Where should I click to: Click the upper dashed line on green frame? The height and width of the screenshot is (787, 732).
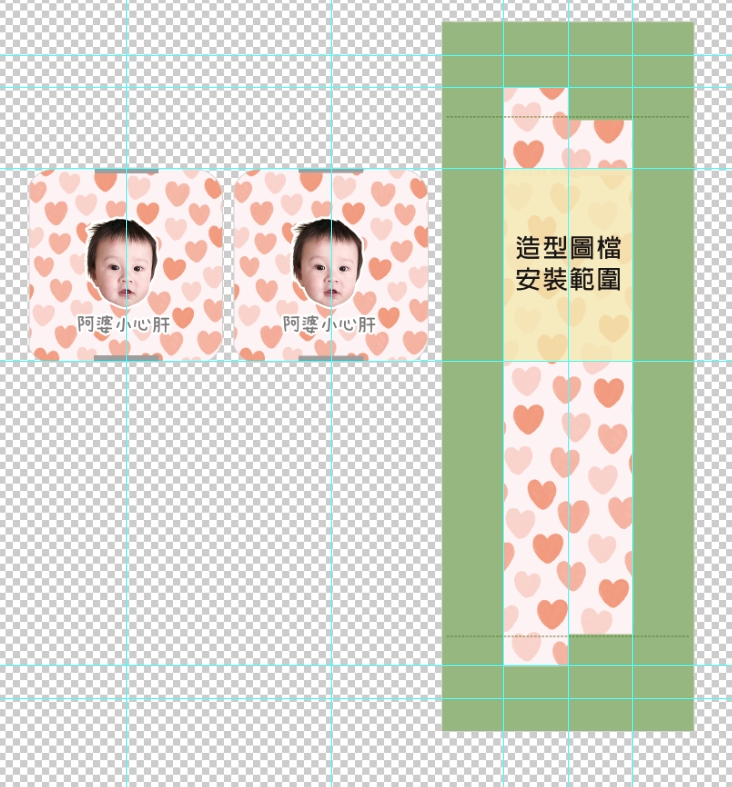click(x=472, y=117)
